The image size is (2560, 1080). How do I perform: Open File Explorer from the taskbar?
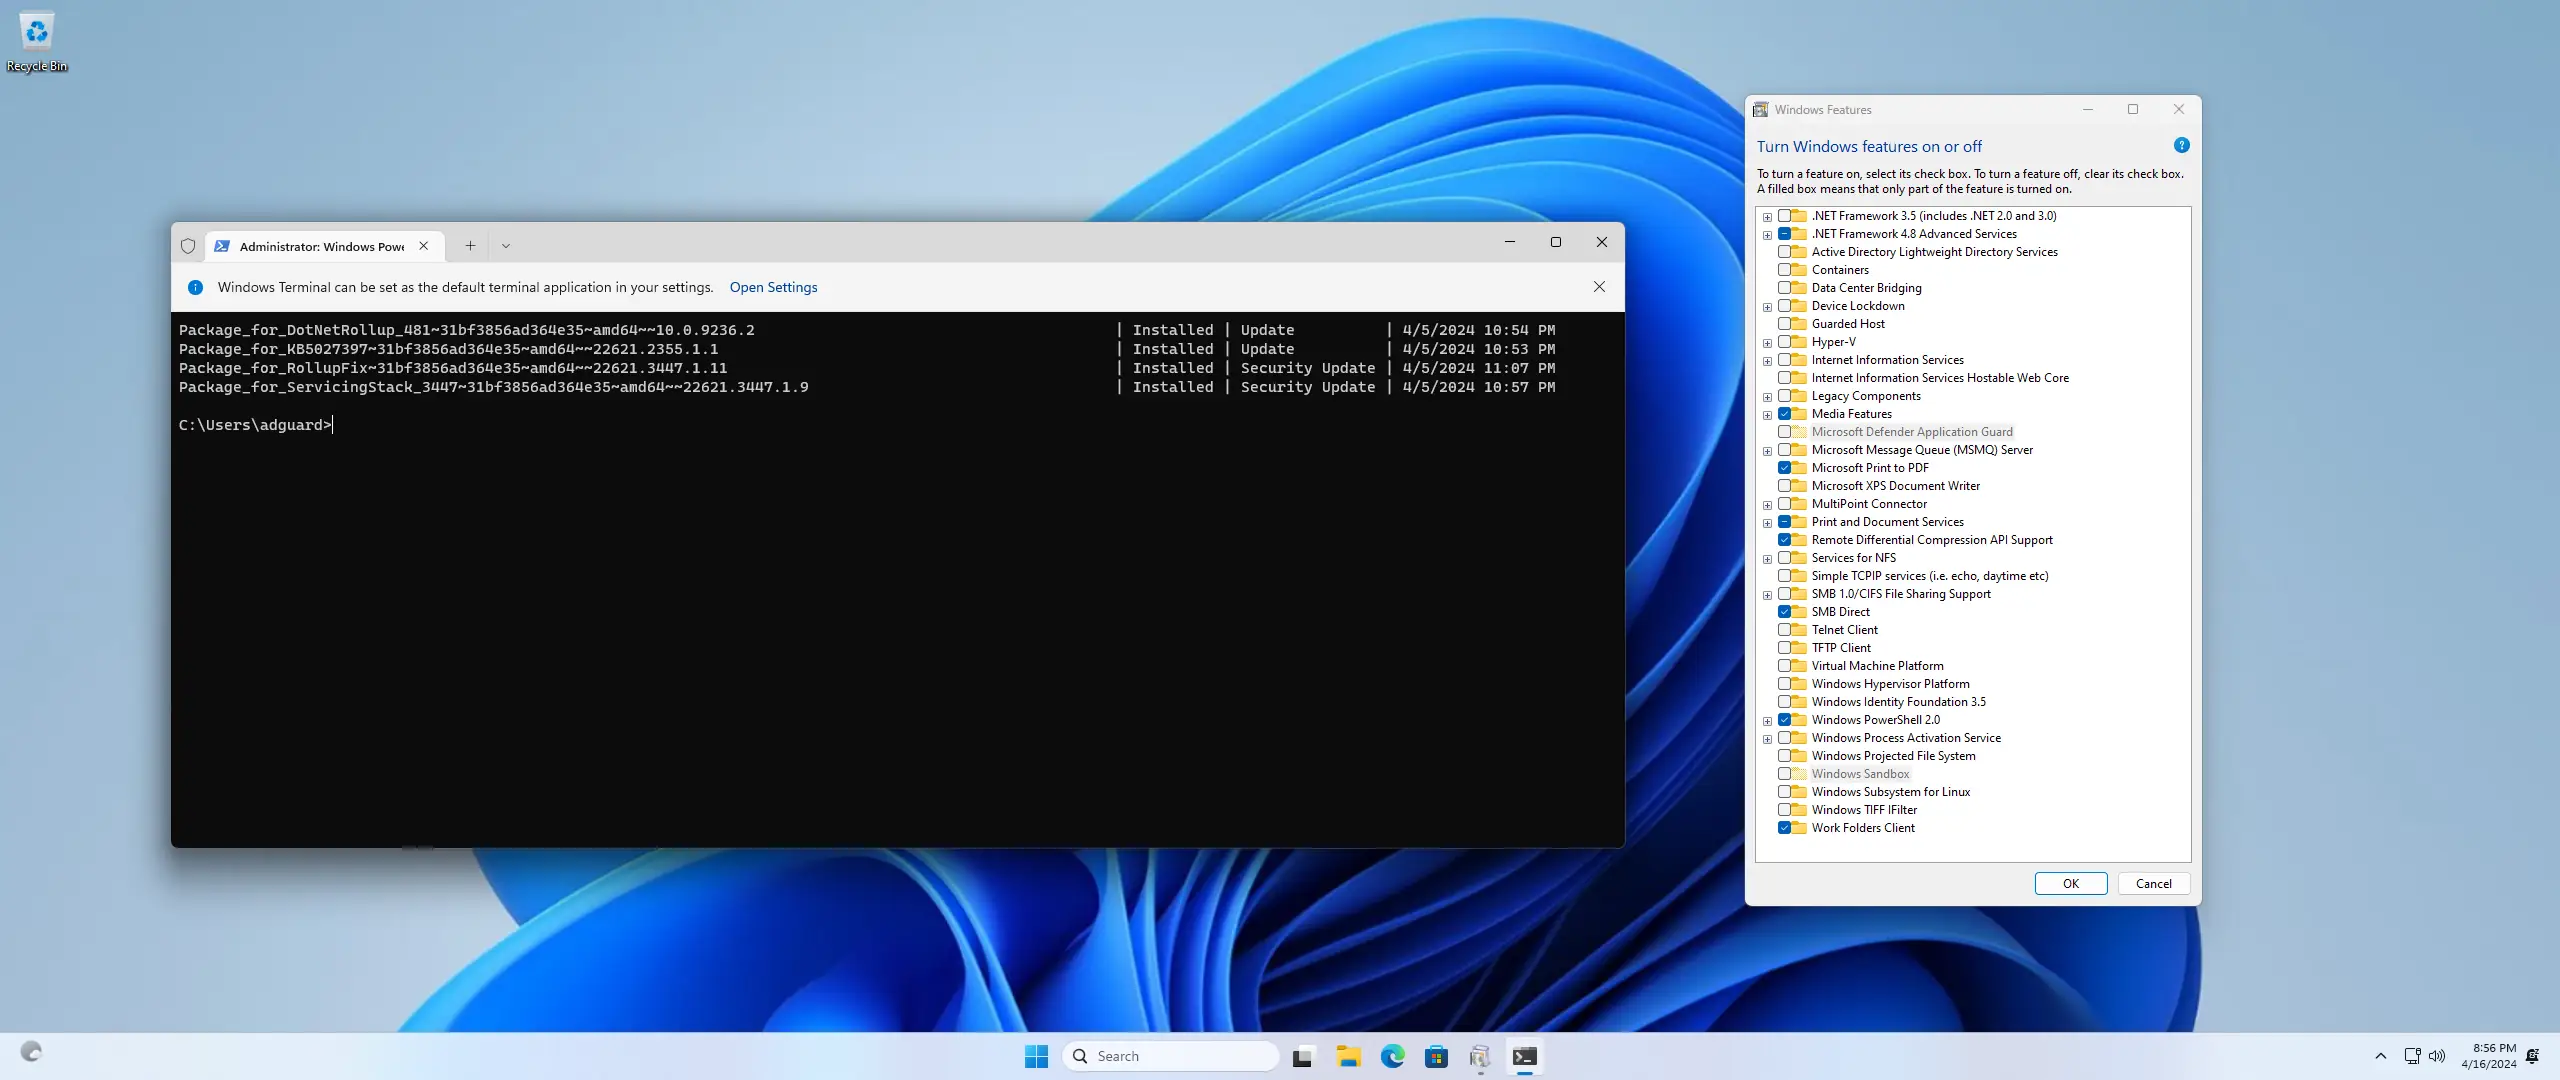pos(1348,1056)
